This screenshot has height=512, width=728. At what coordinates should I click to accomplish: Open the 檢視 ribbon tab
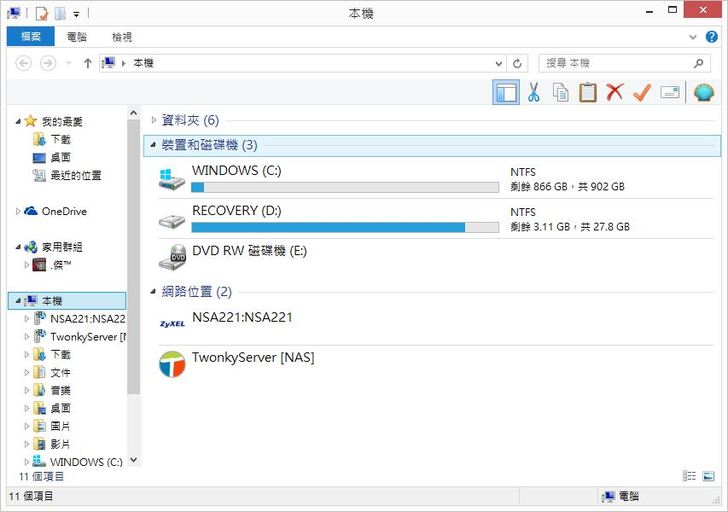(x=122, y=37)
